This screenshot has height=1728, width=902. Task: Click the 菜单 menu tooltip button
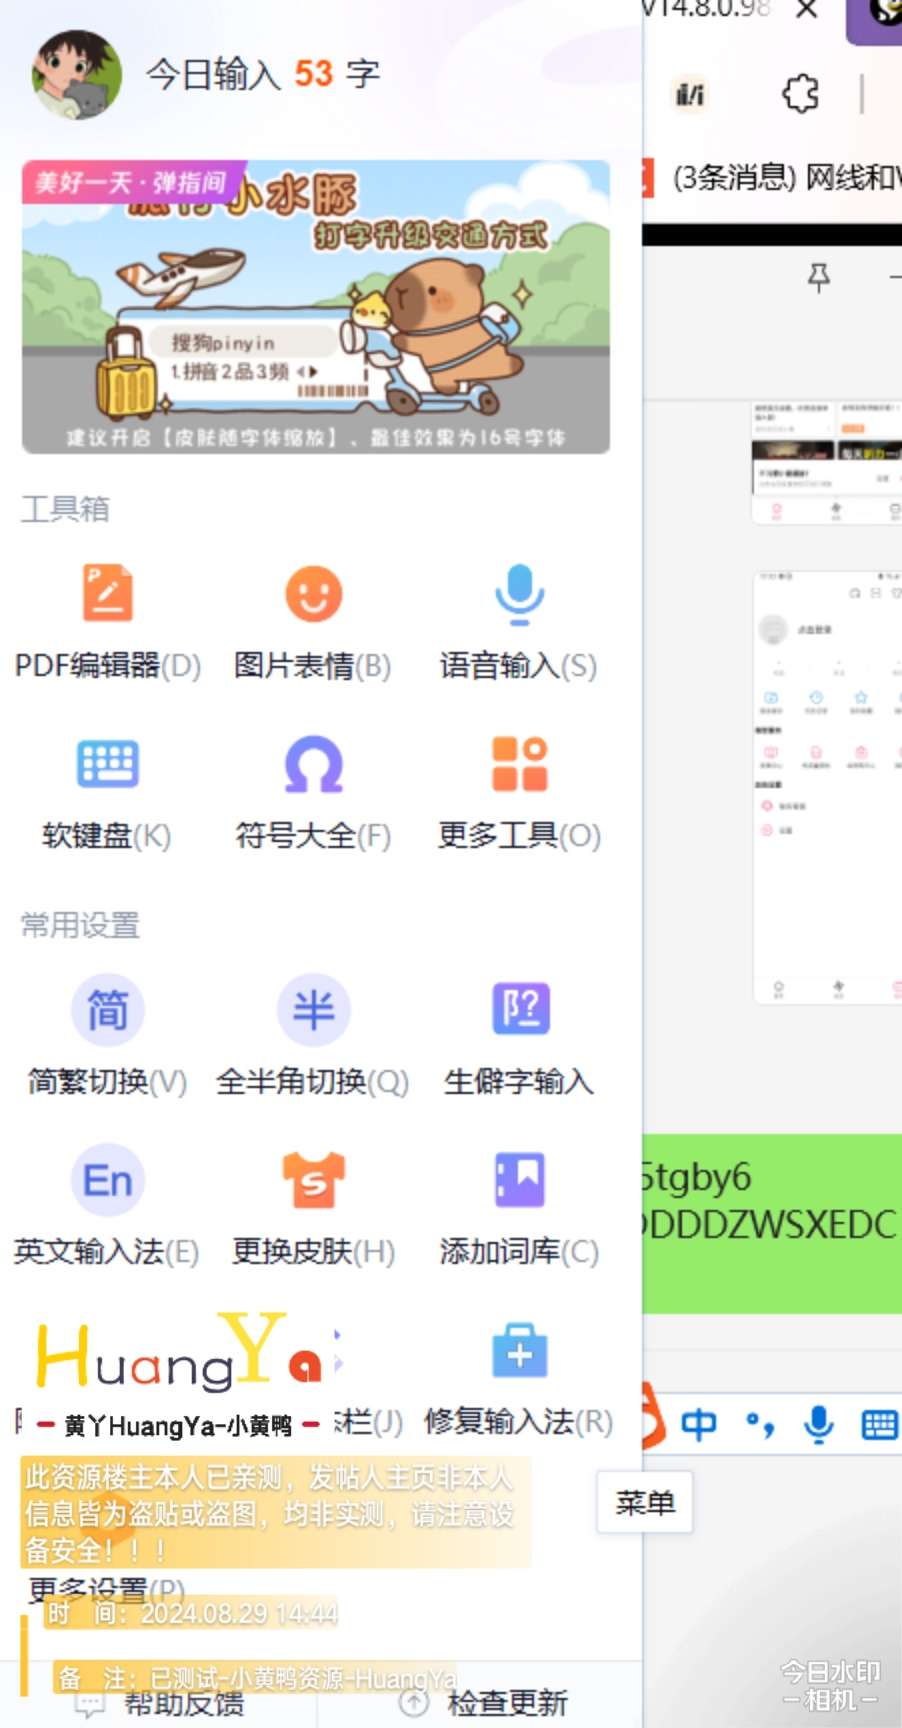(645, 1502)
